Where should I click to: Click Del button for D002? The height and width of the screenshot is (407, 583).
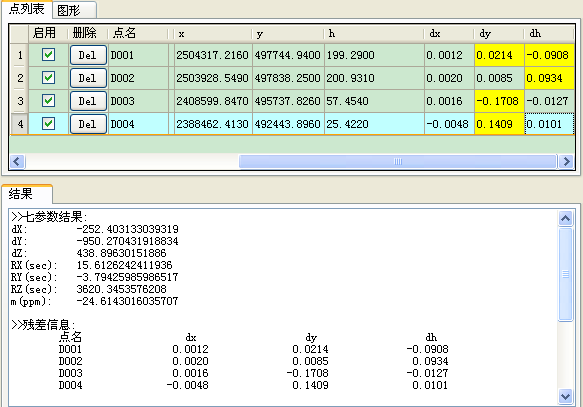88,78
